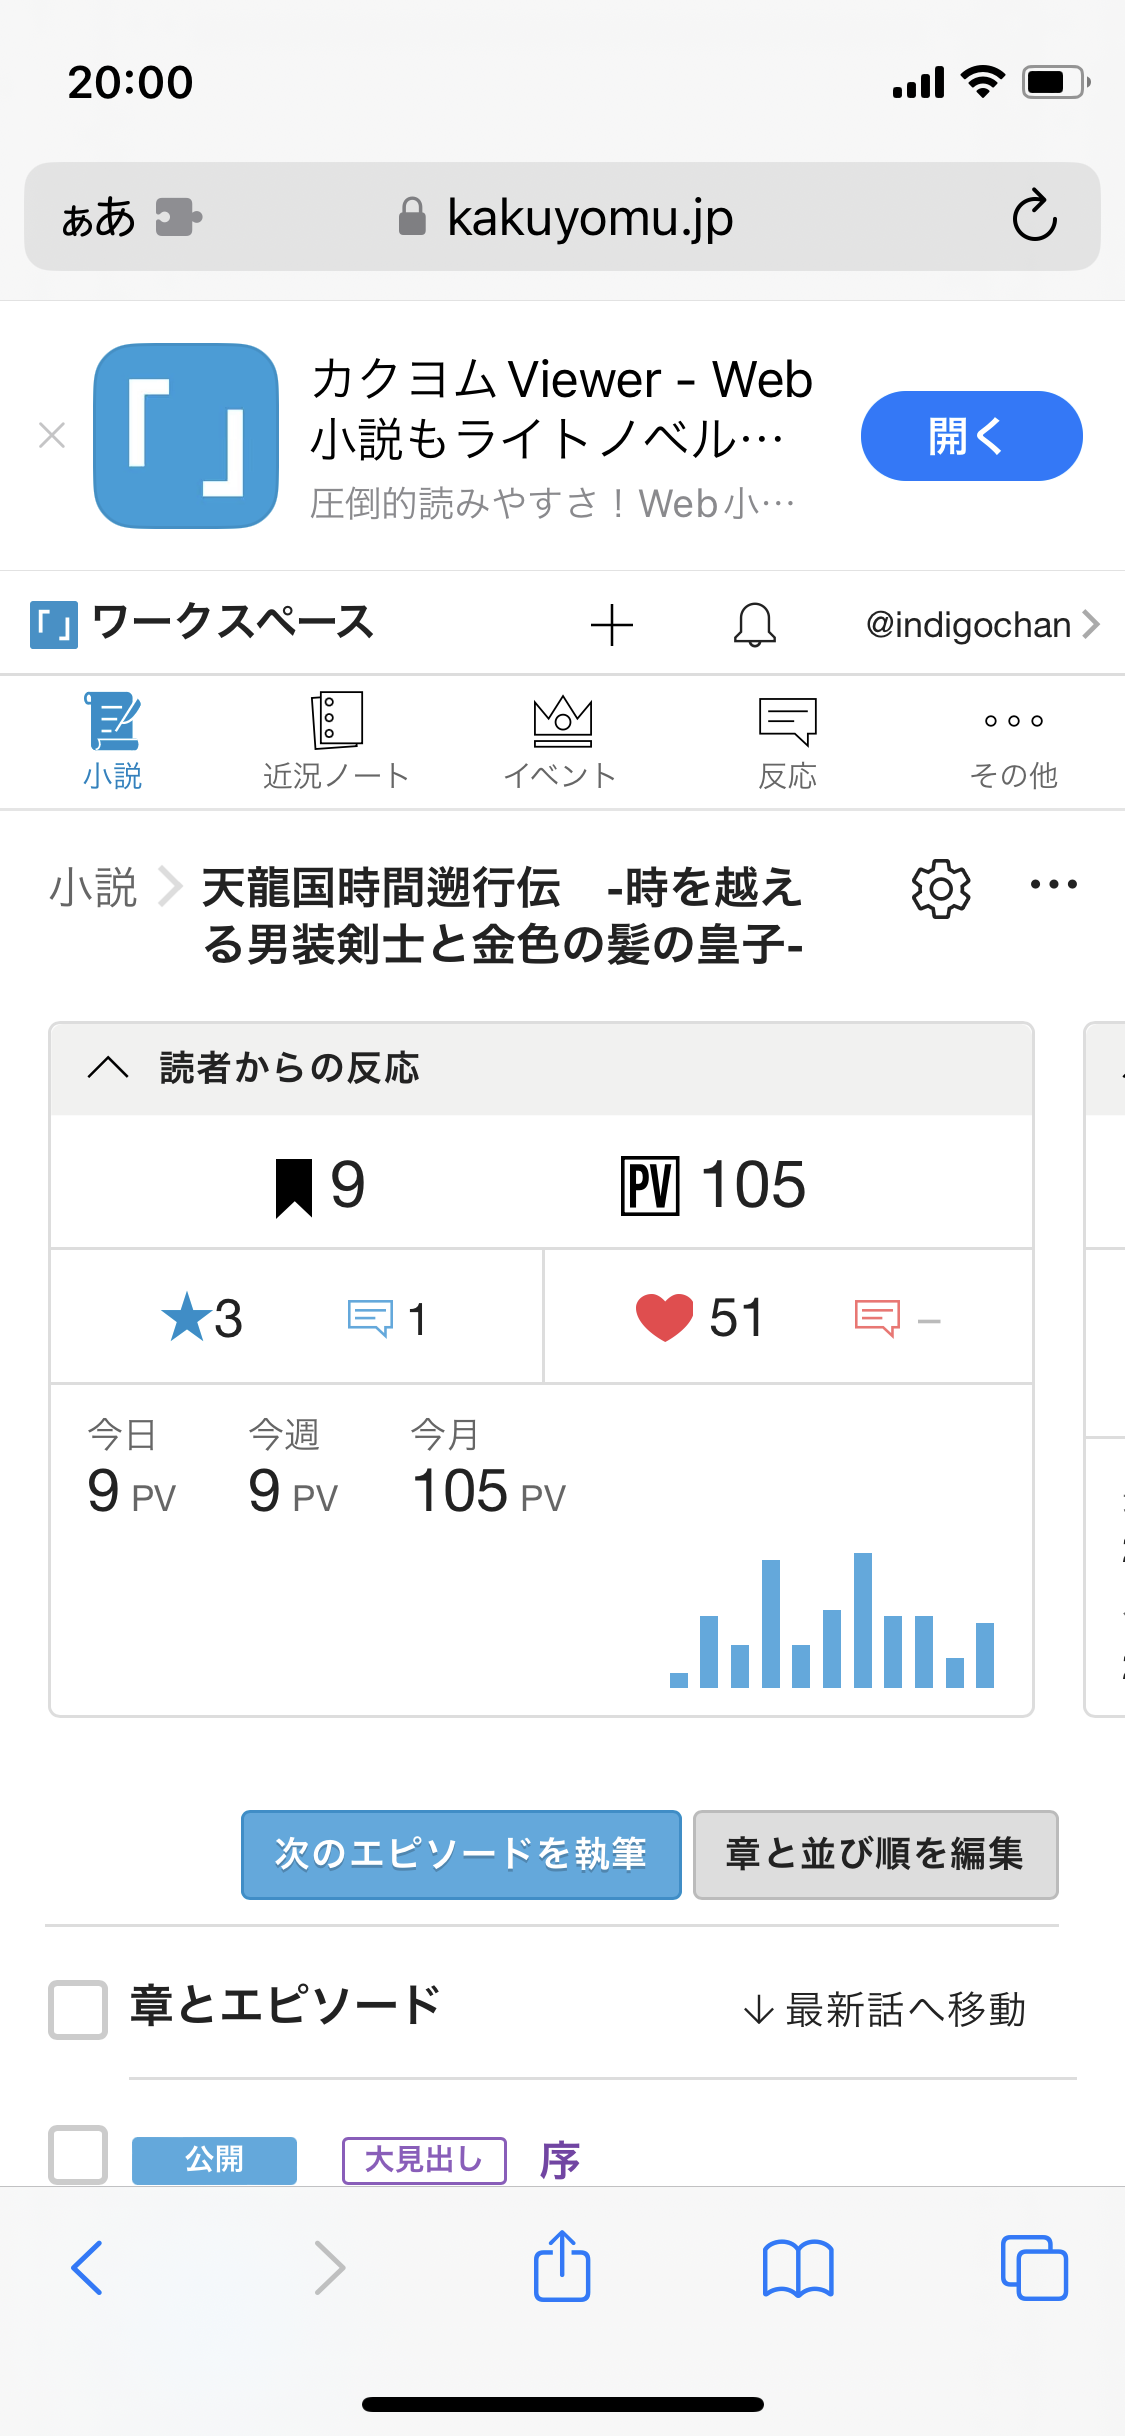
Task: Jump down via 最新話へ移動
Action: coord(885,2009)
